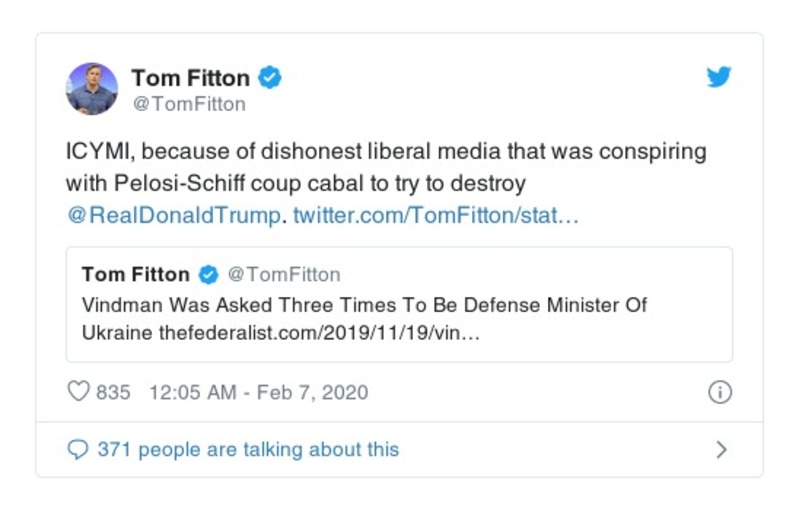Expand the conversation with the right chevron arrow
799x513 pixels.
pos(721,450)
